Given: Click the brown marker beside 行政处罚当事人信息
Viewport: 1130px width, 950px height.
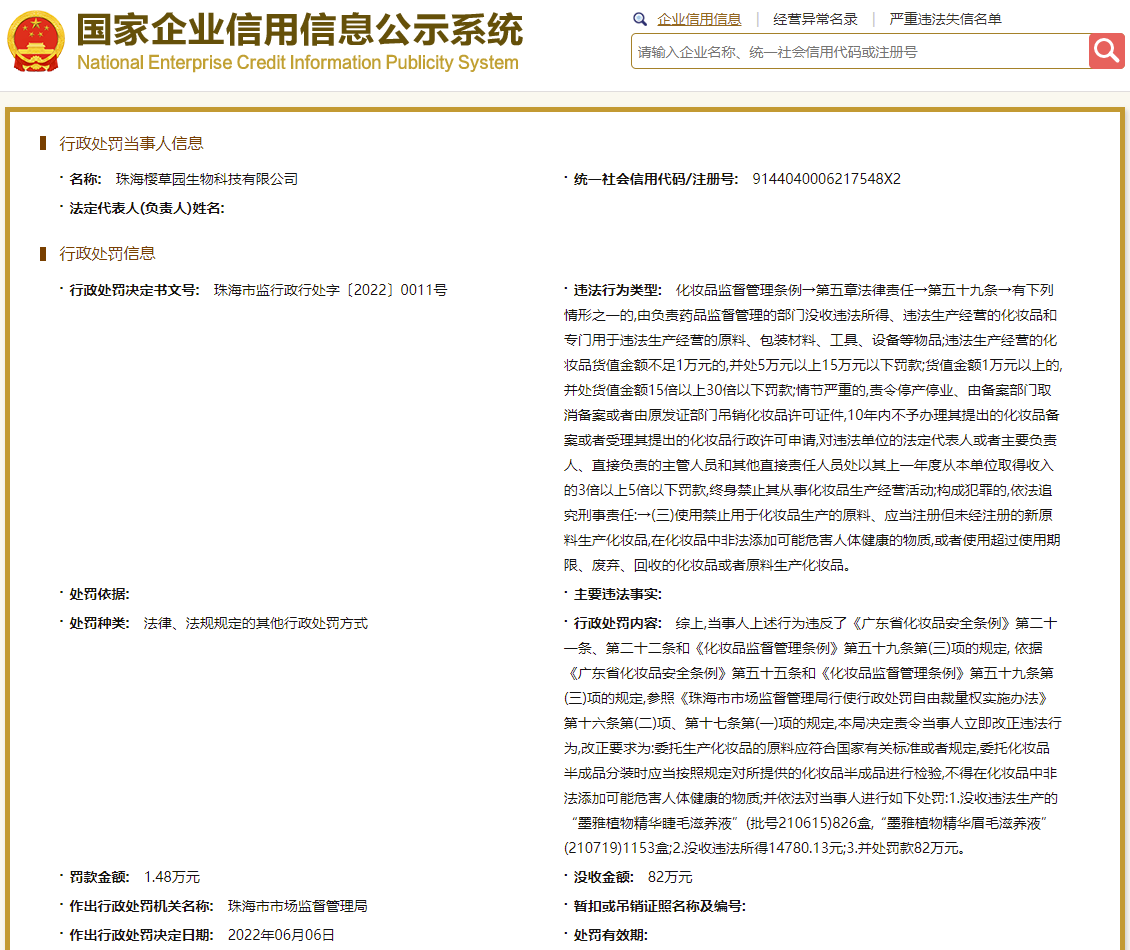Looking at the screenshot, I should click(x=43, y=143).
